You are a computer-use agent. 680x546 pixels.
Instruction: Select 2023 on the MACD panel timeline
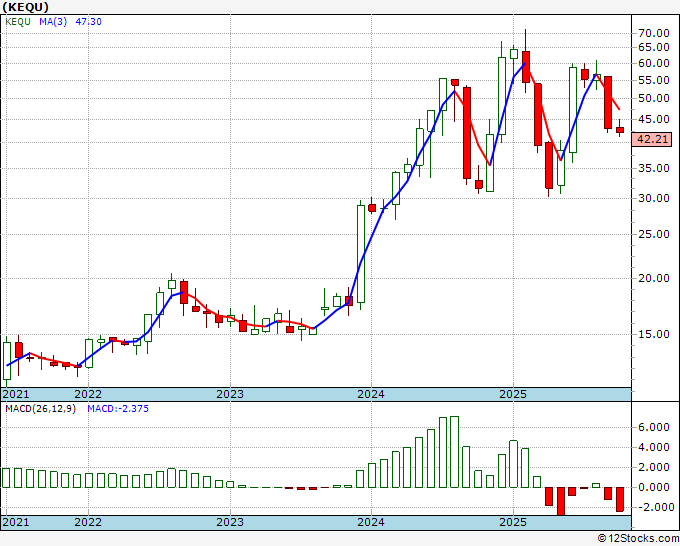[230, 522]
